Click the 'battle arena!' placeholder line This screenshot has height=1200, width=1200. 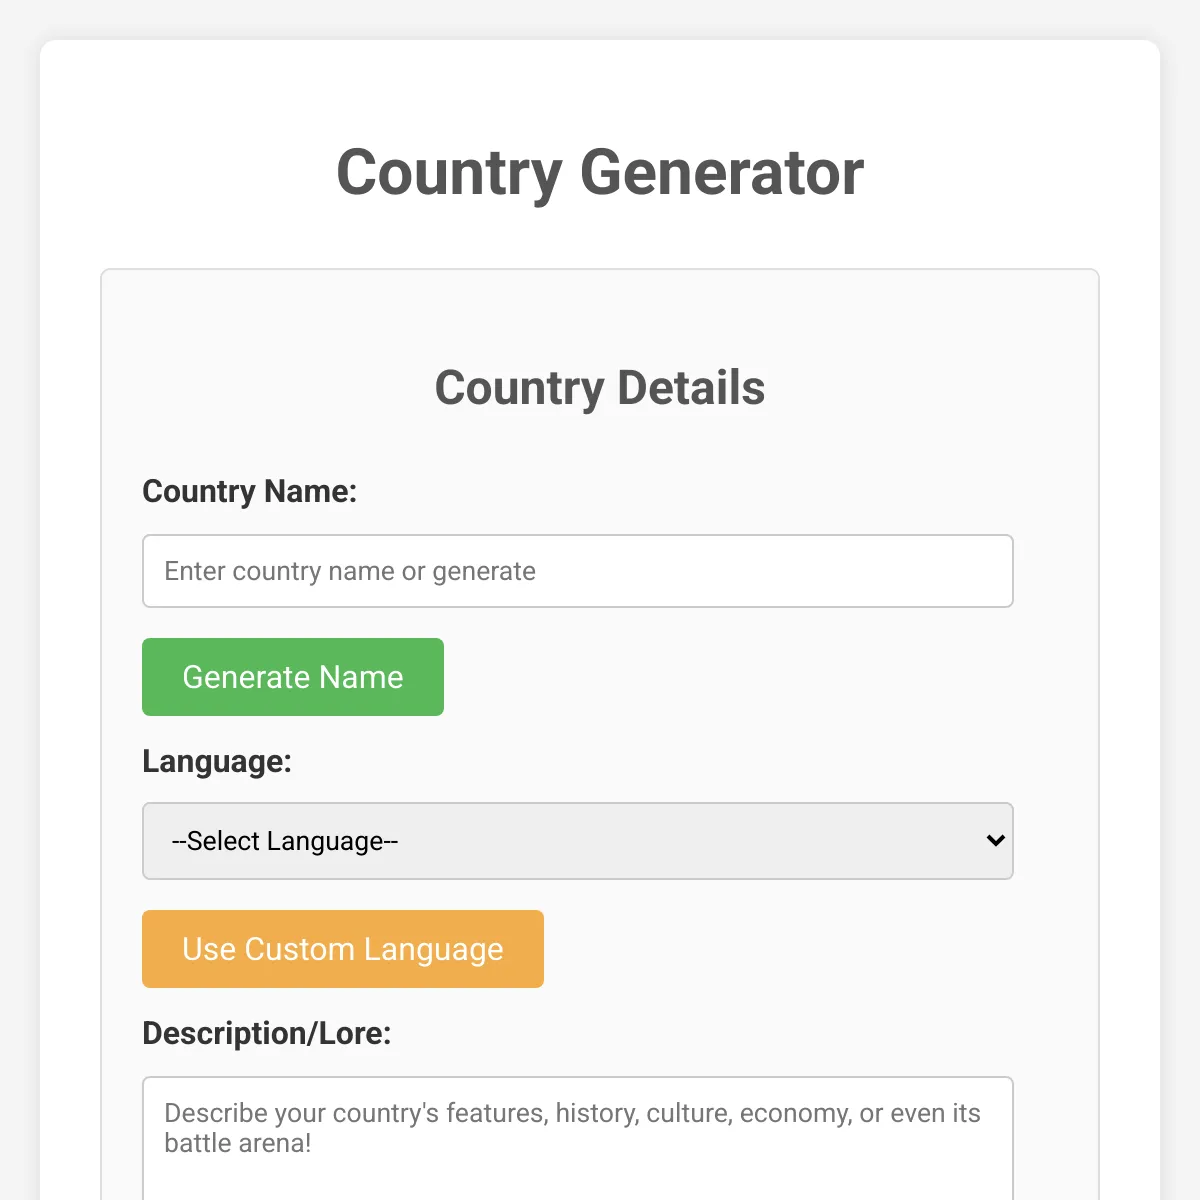[238, 1143]
